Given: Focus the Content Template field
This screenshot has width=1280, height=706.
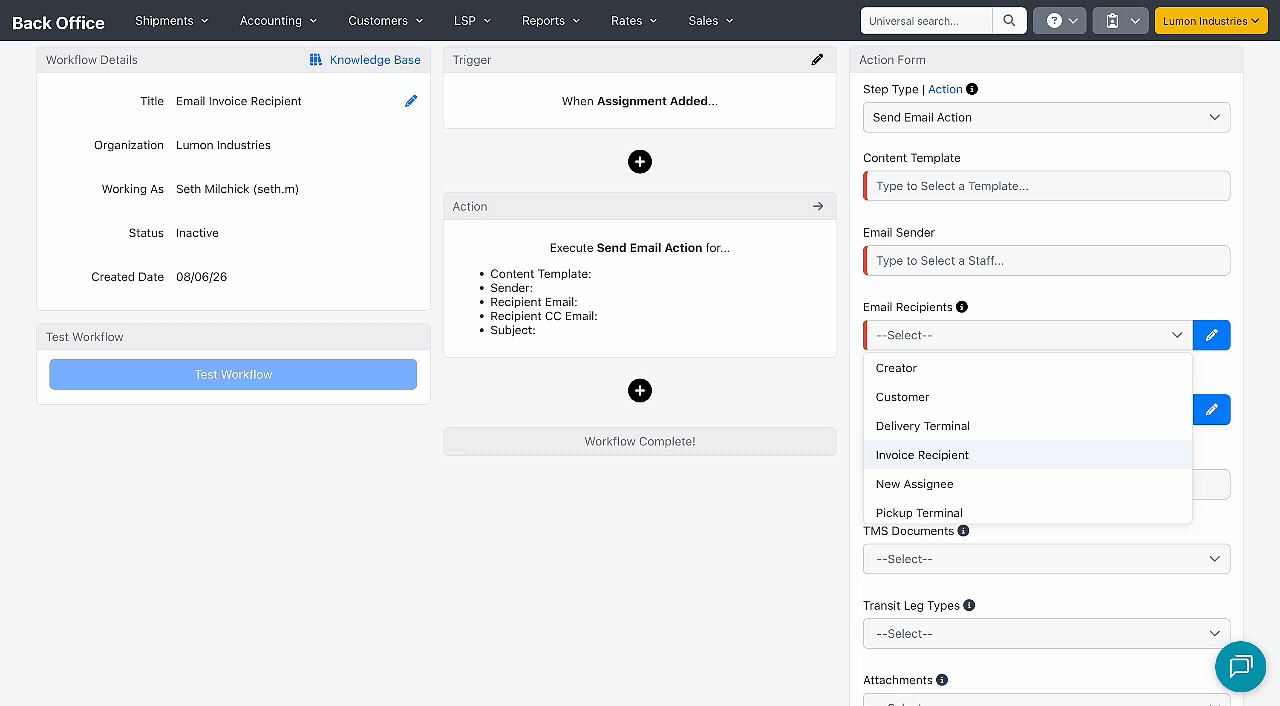Looking at the screenshot, I should (1047, 186).
